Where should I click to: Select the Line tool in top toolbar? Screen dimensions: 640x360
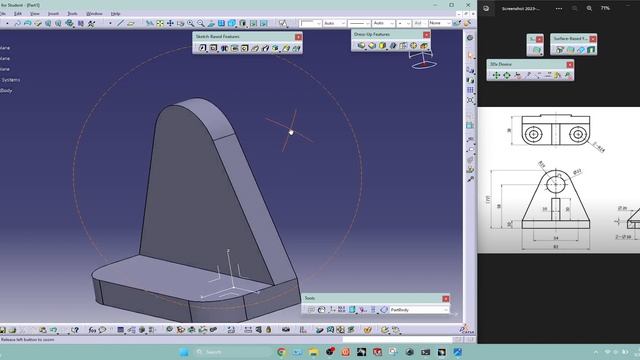[x=120, y=24]
